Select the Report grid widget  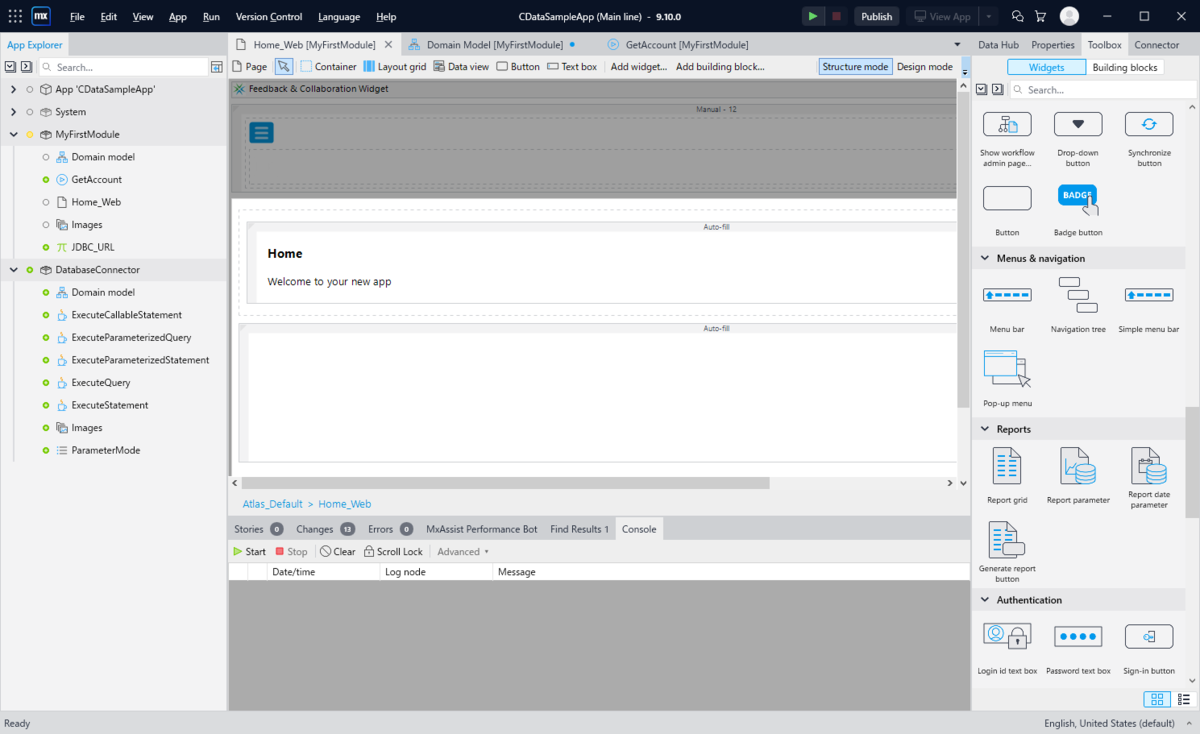[x=1007, y=476]
